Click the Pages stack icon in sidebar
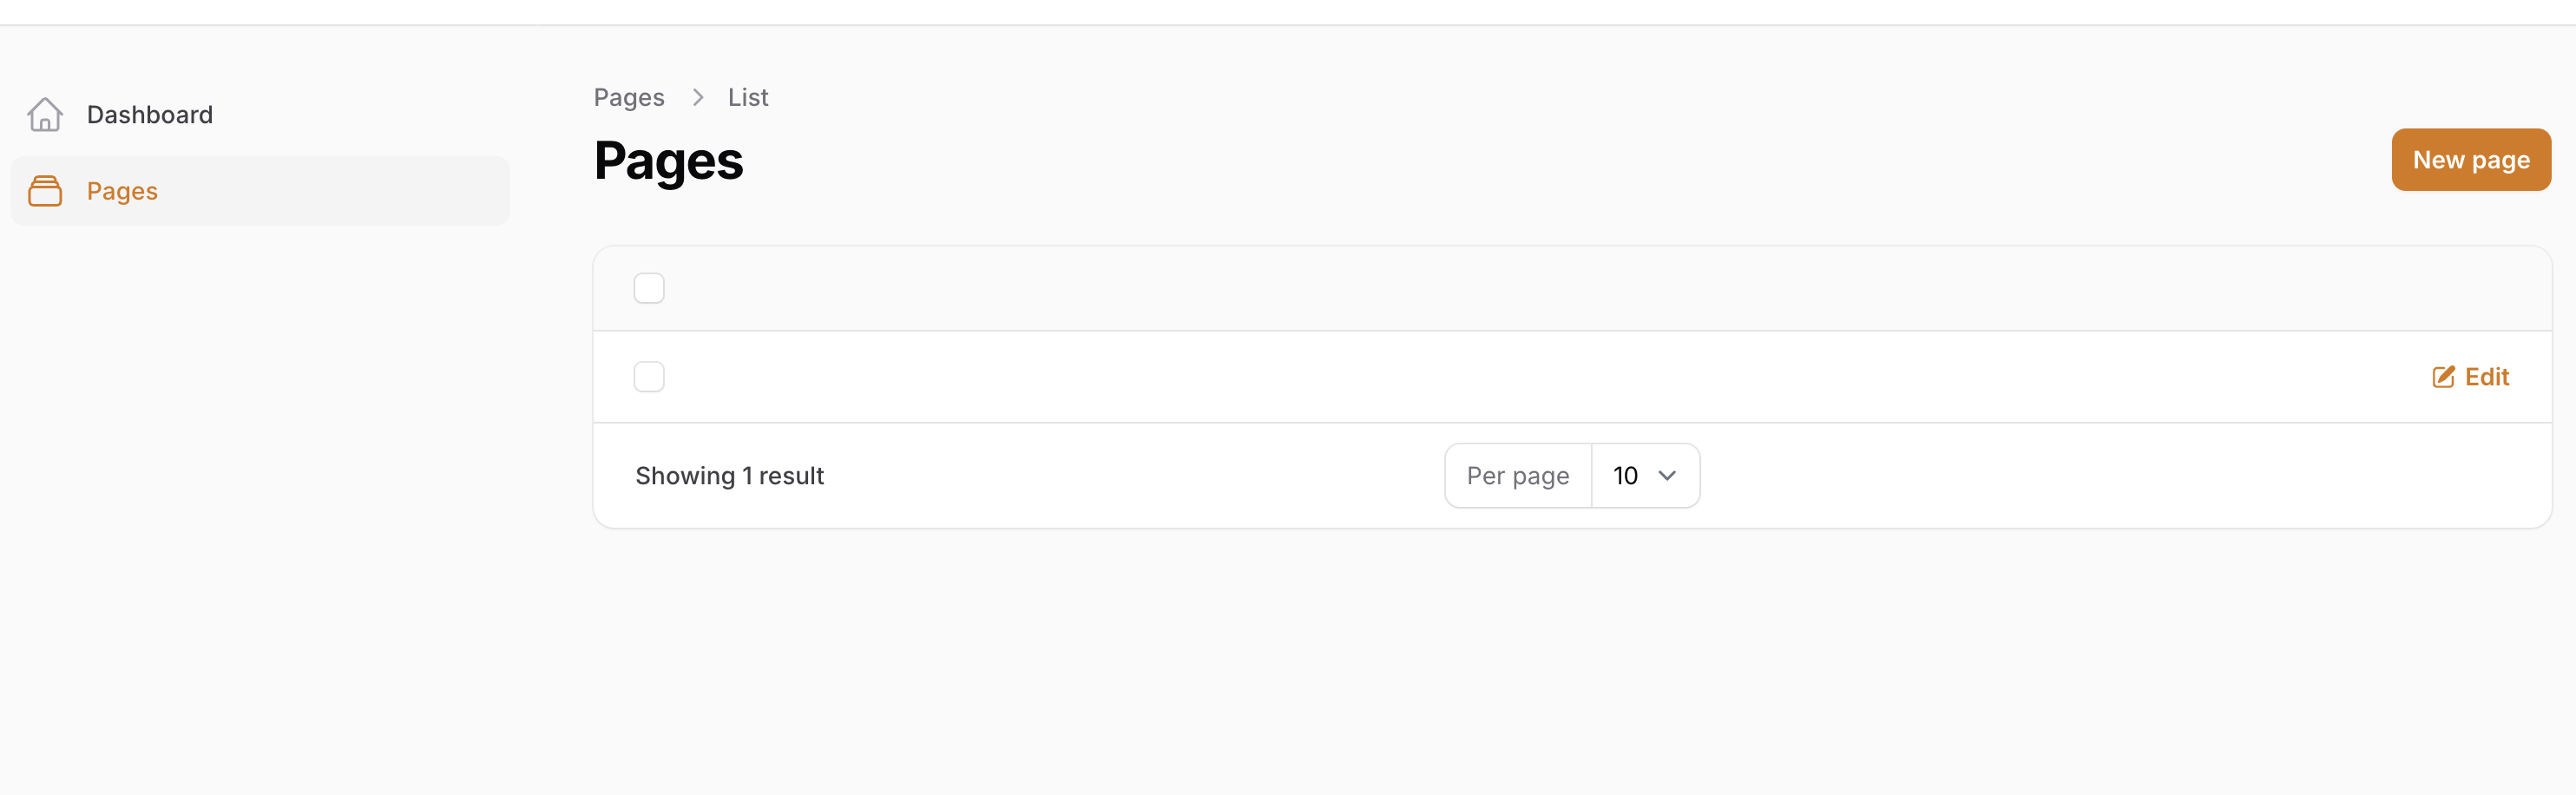 pos(45,191)
